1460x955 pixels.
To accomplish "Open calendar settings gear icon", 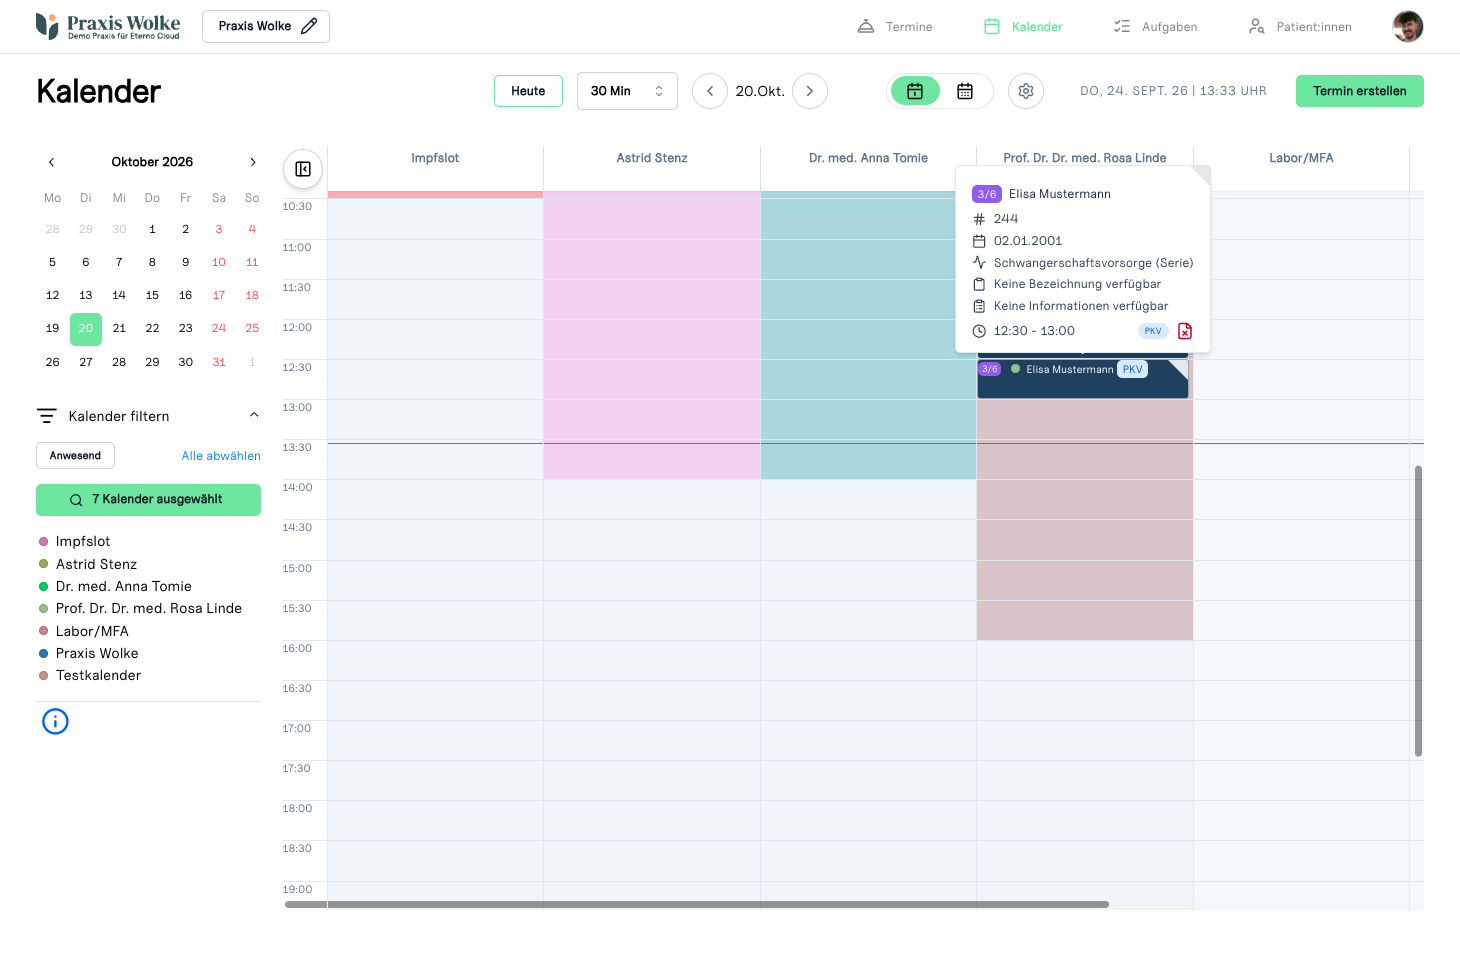I will [x=1026, y=91].
